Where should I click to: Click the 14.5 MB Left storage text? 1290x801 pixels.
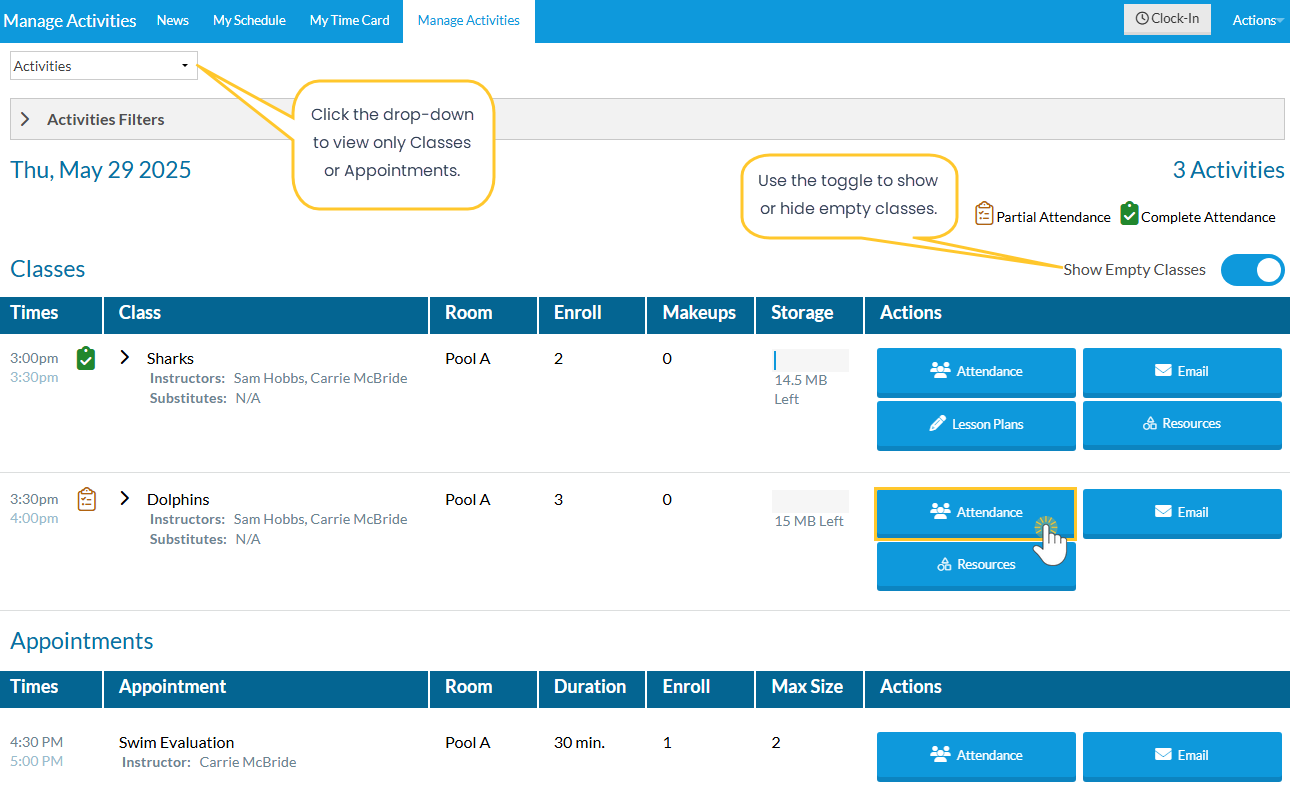[801, 389]
